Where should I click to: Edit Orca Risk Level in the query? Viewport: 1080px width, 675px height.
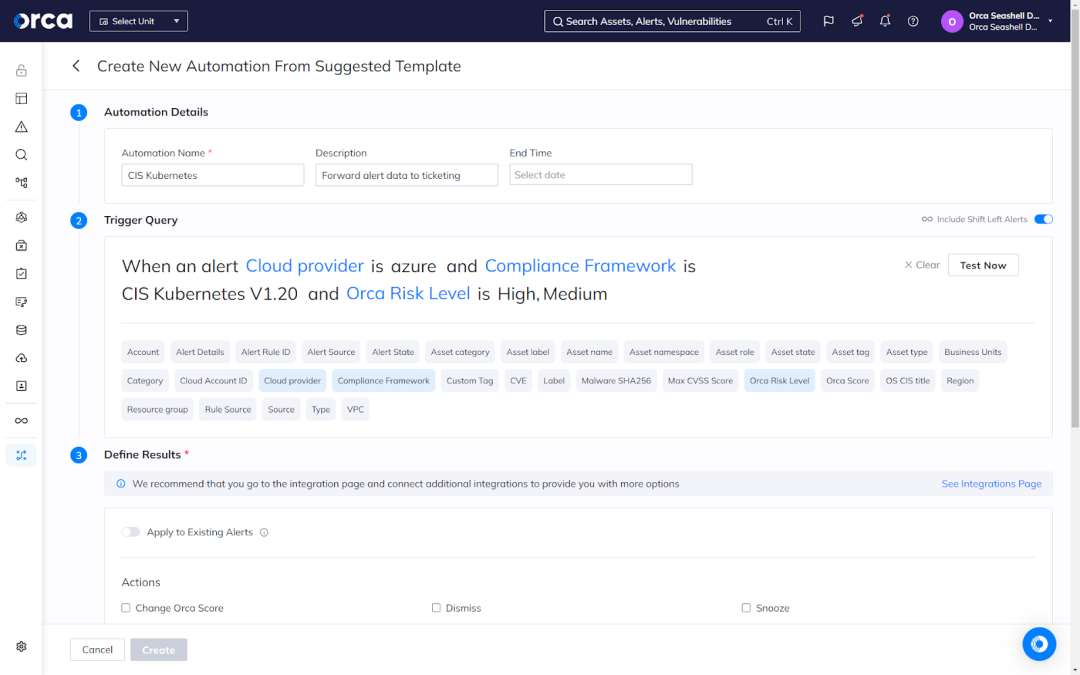(408, 293)
